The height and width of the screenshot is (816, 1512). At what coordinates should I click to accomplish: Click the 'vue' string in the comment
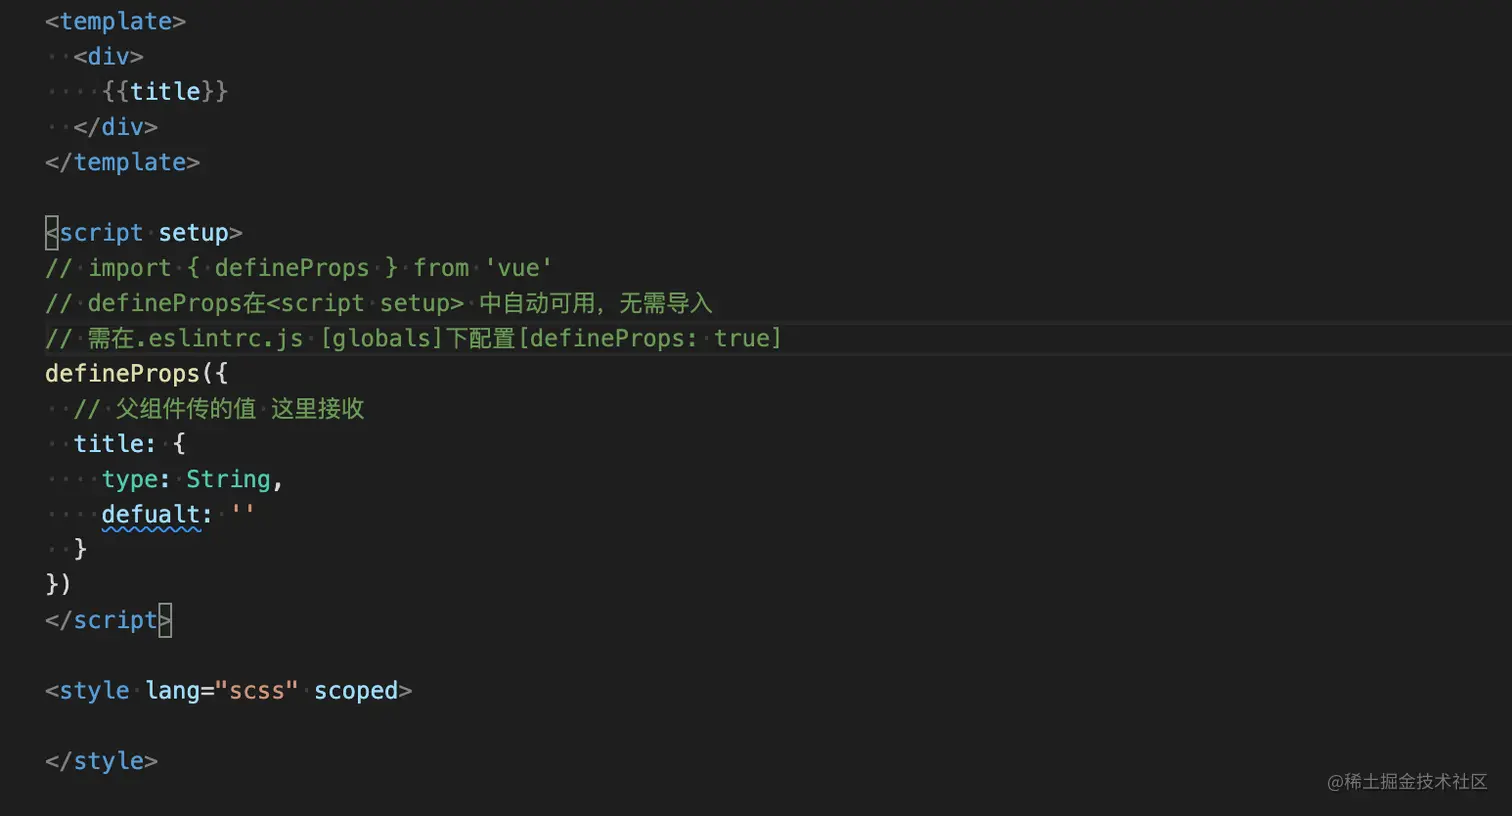(518, 268)
